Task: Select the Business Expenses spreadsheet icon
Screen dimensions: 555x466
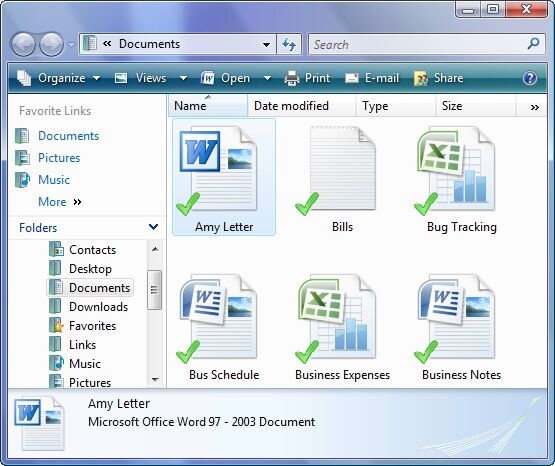Action: (336, 318)
